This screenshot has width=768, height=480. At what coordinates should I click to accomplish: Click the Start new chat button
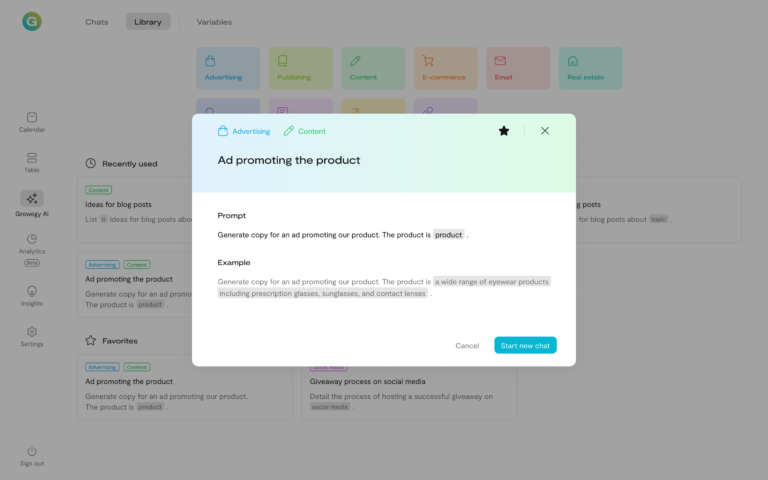[525, 345]
